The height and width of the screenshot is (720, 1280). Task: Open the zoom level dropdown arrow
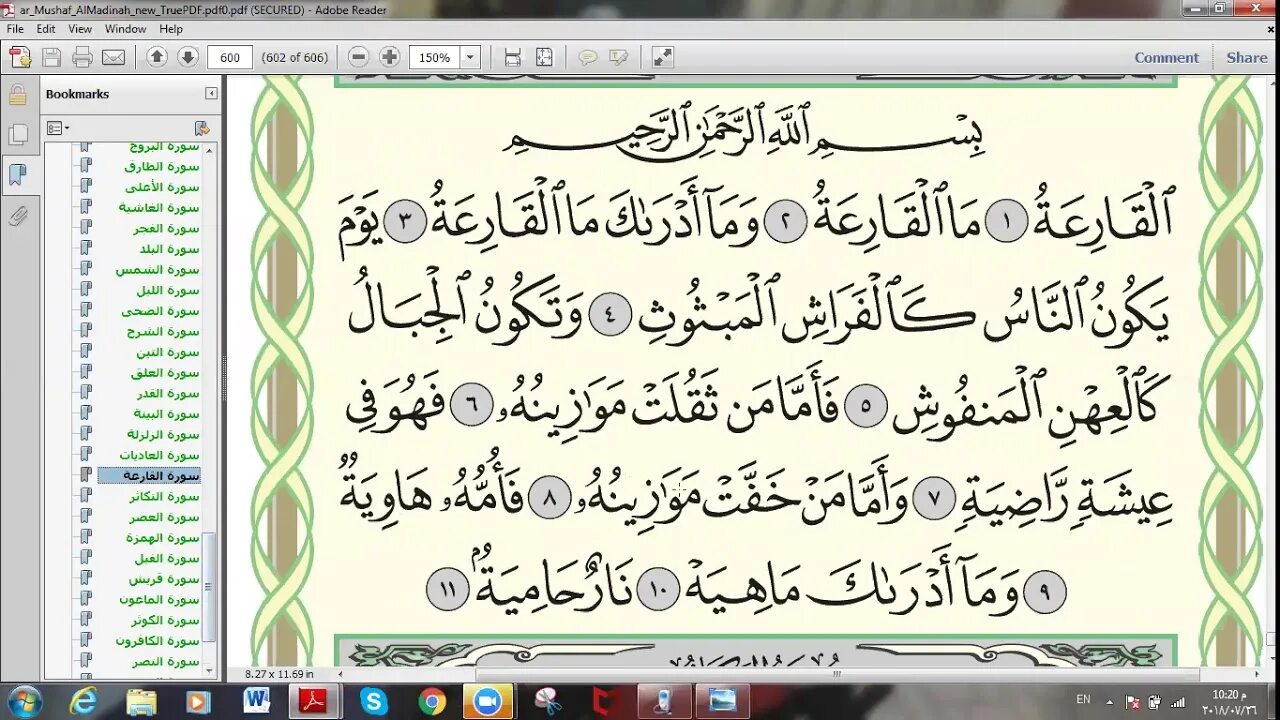point(470,57)
